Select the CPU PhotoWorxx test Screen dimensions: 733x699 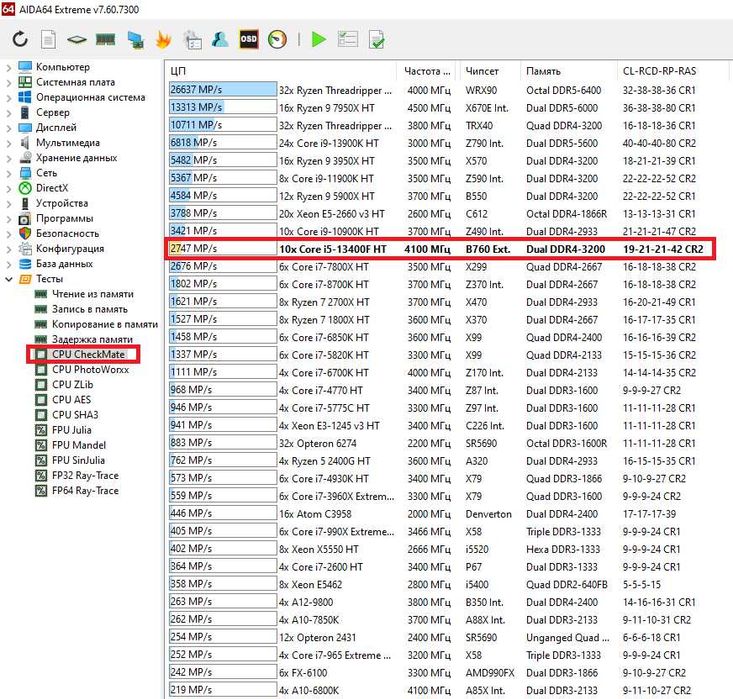[x=90, y=369]
